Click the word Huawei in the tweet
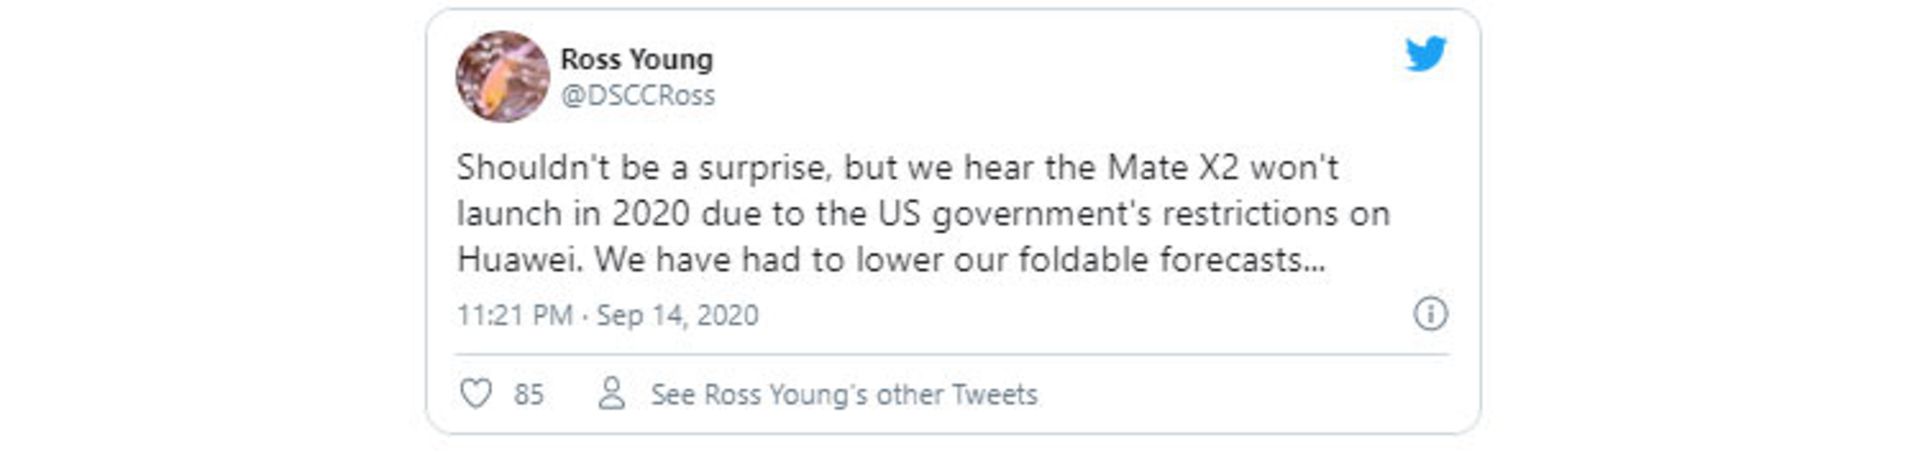Viewport: 1920px width, 453px height. [x=518, y=260]
